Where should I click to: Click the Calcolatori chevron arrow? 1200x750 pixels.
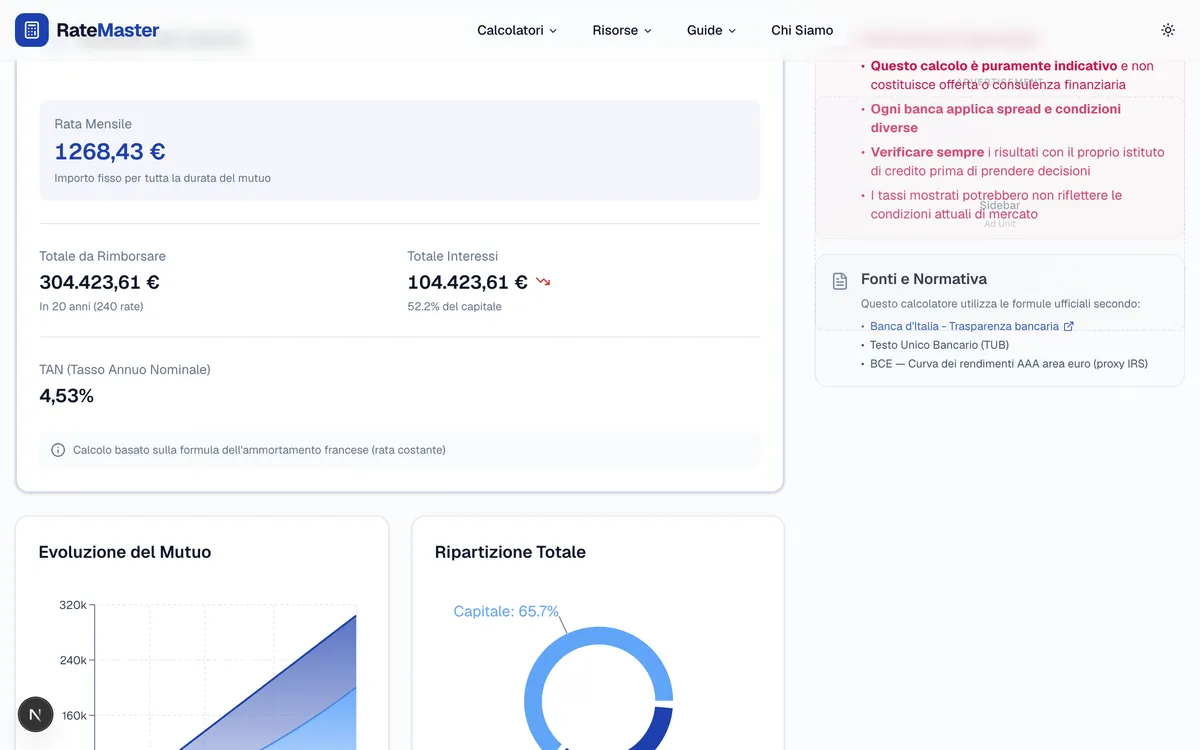[553, 31]
